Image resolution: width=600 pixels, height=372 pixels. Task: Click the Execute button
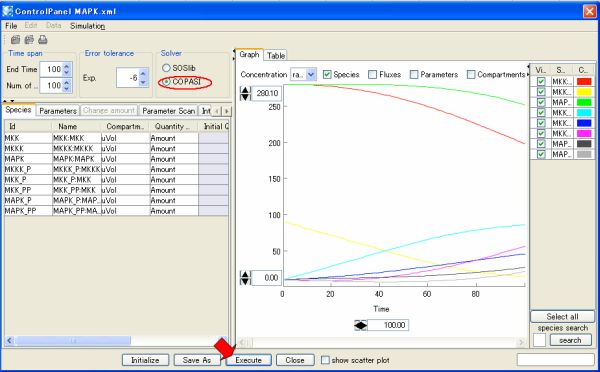248,360
